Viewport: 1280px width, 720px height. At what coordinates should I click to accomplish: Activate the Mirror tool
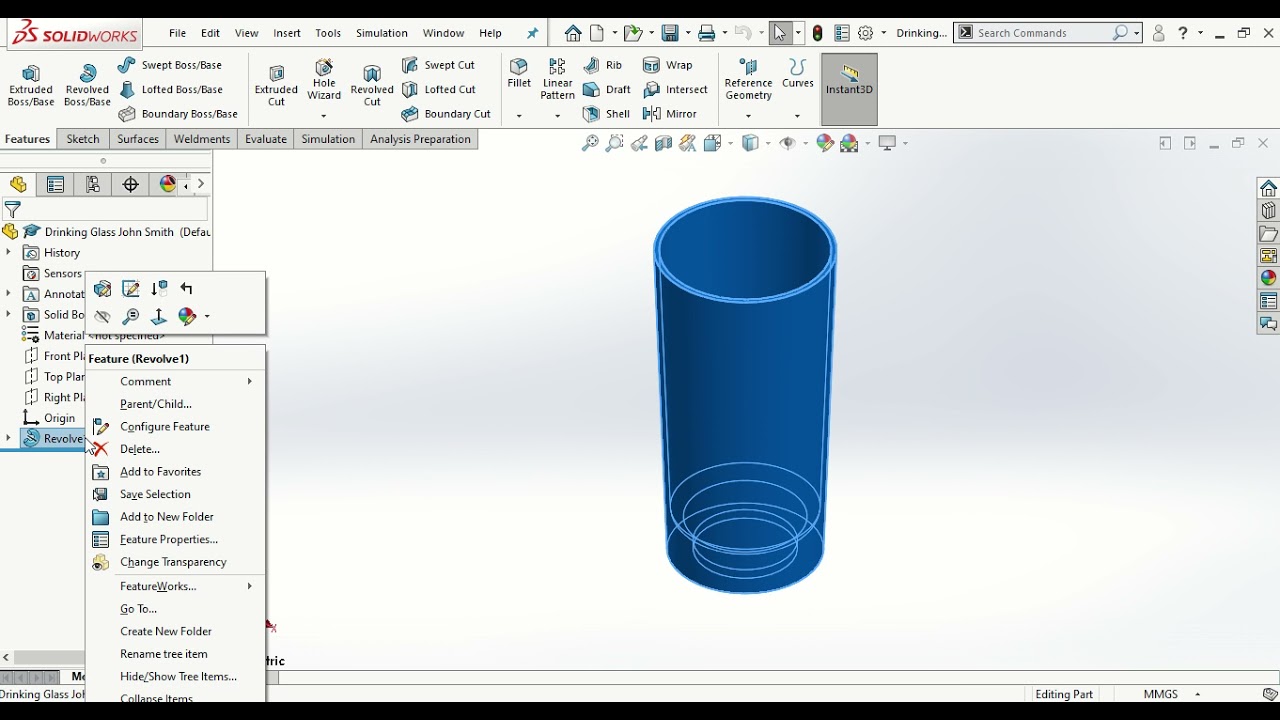(x=670, y=114)
